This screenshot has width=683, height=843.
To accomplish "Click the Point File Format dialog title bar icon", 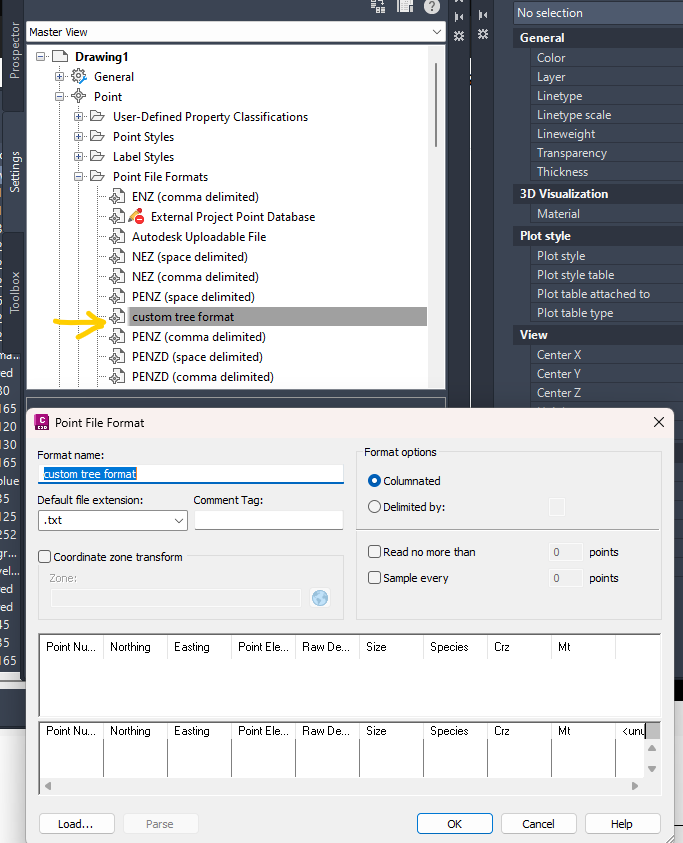I will (41, 423).
